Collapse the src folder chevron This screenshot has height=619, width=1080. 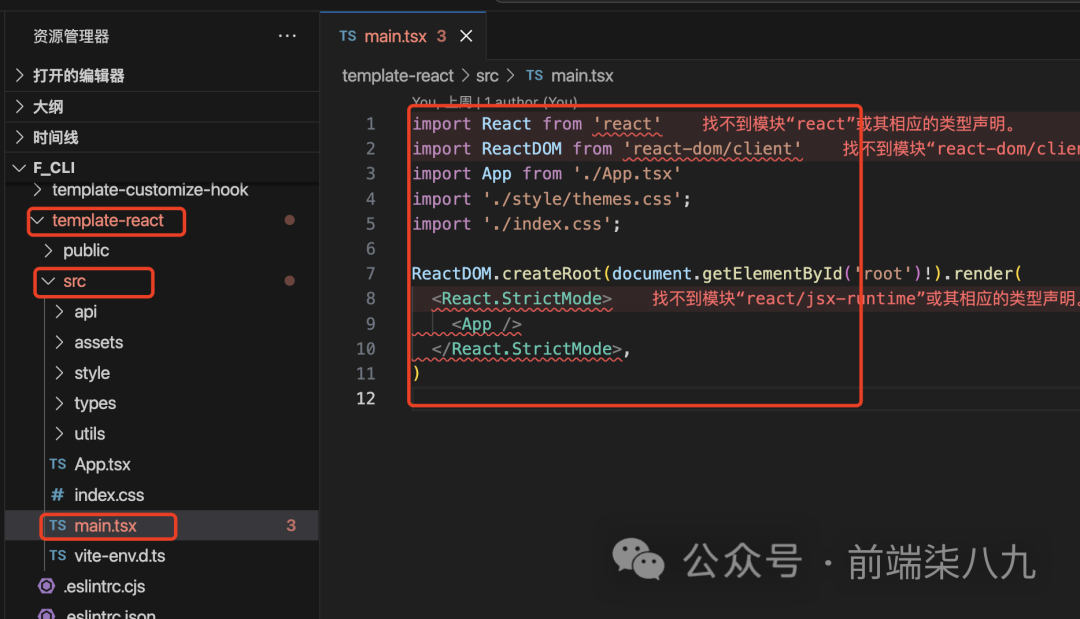(x=48, y=281)
